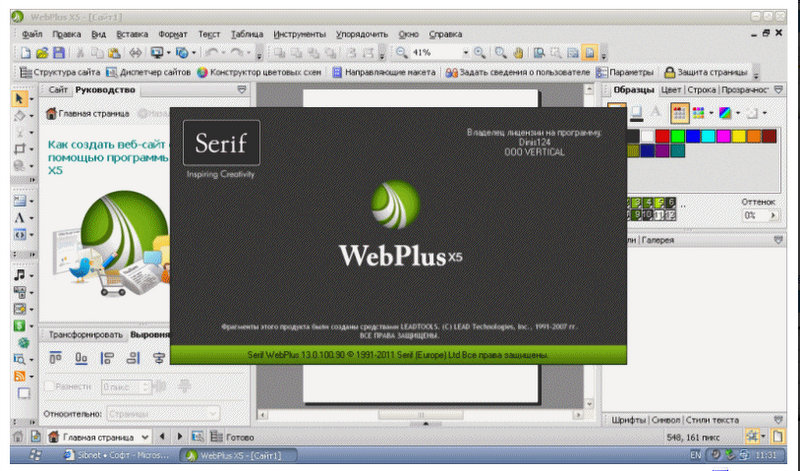Click Диспетчер сайтов button
Viewport: 800px width, 471px height.
click(x=148, y=72)
